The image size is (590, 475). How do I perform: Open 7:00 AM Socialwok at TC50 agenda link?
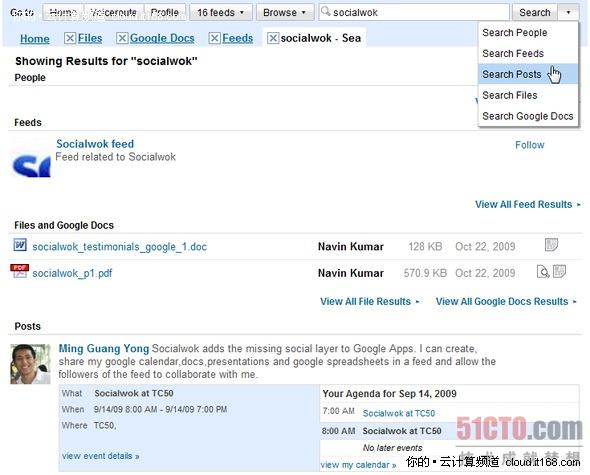coord(398,413)
